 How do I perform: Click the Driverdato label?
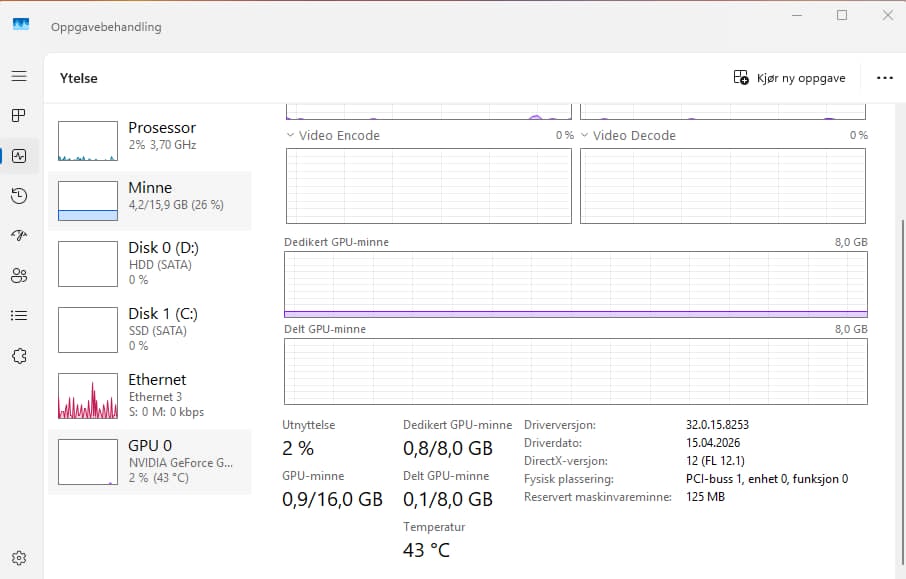click(552, 443)
